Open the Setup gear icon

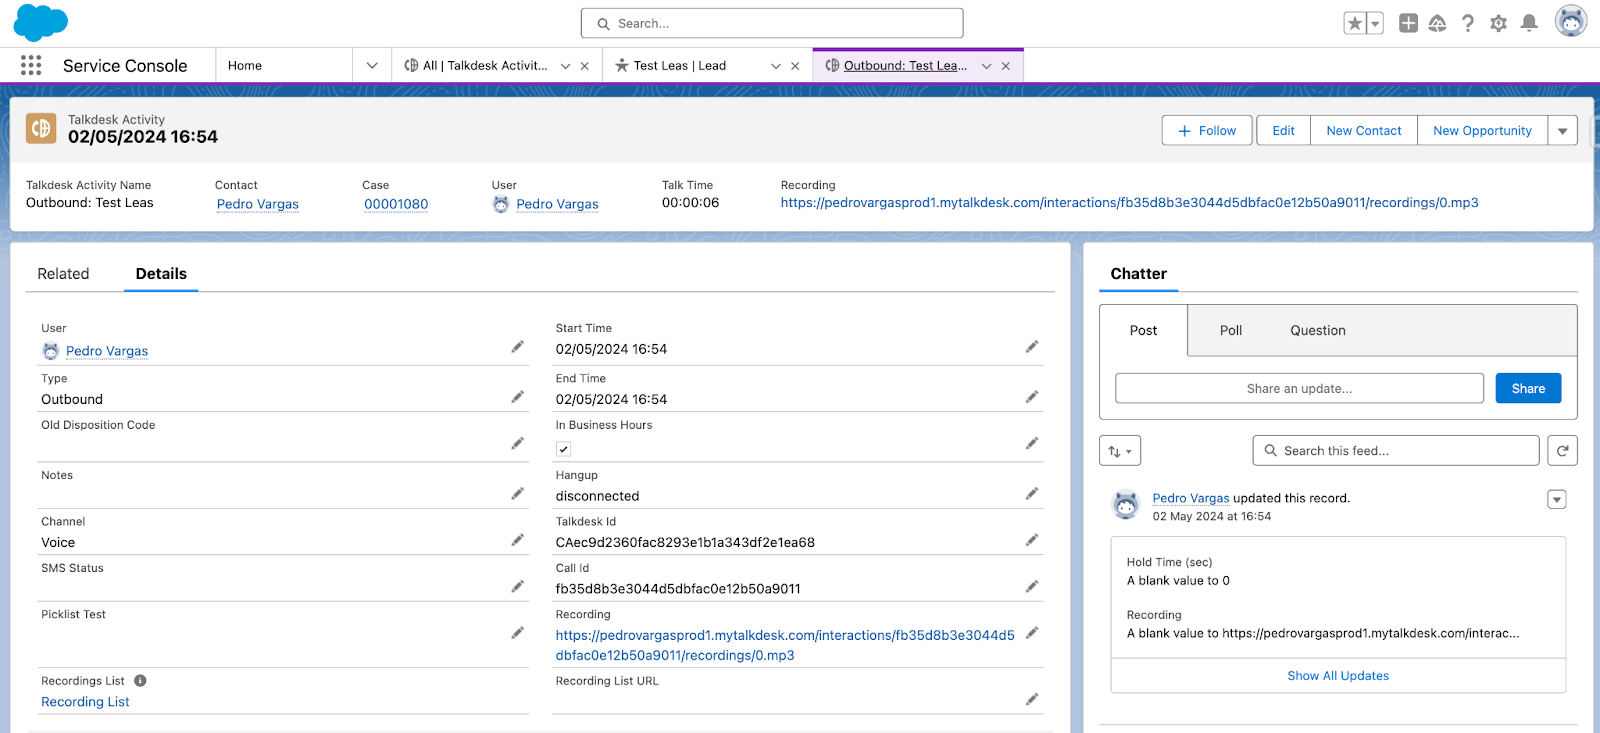click(1498, 23)
